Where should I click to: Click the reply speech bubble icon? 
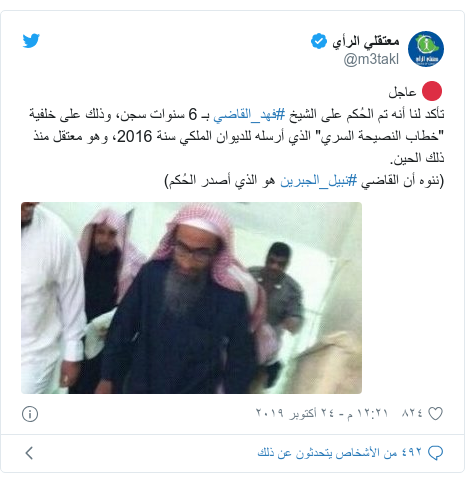pyautogui.click(x=435, y=453)
